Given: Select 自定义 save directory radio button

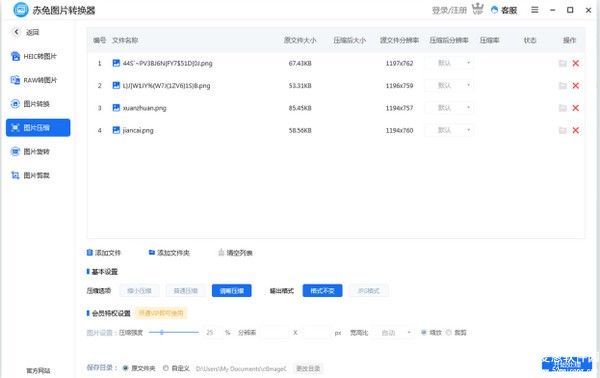Looking at the screenshot, I should click(x=166, y=368).
